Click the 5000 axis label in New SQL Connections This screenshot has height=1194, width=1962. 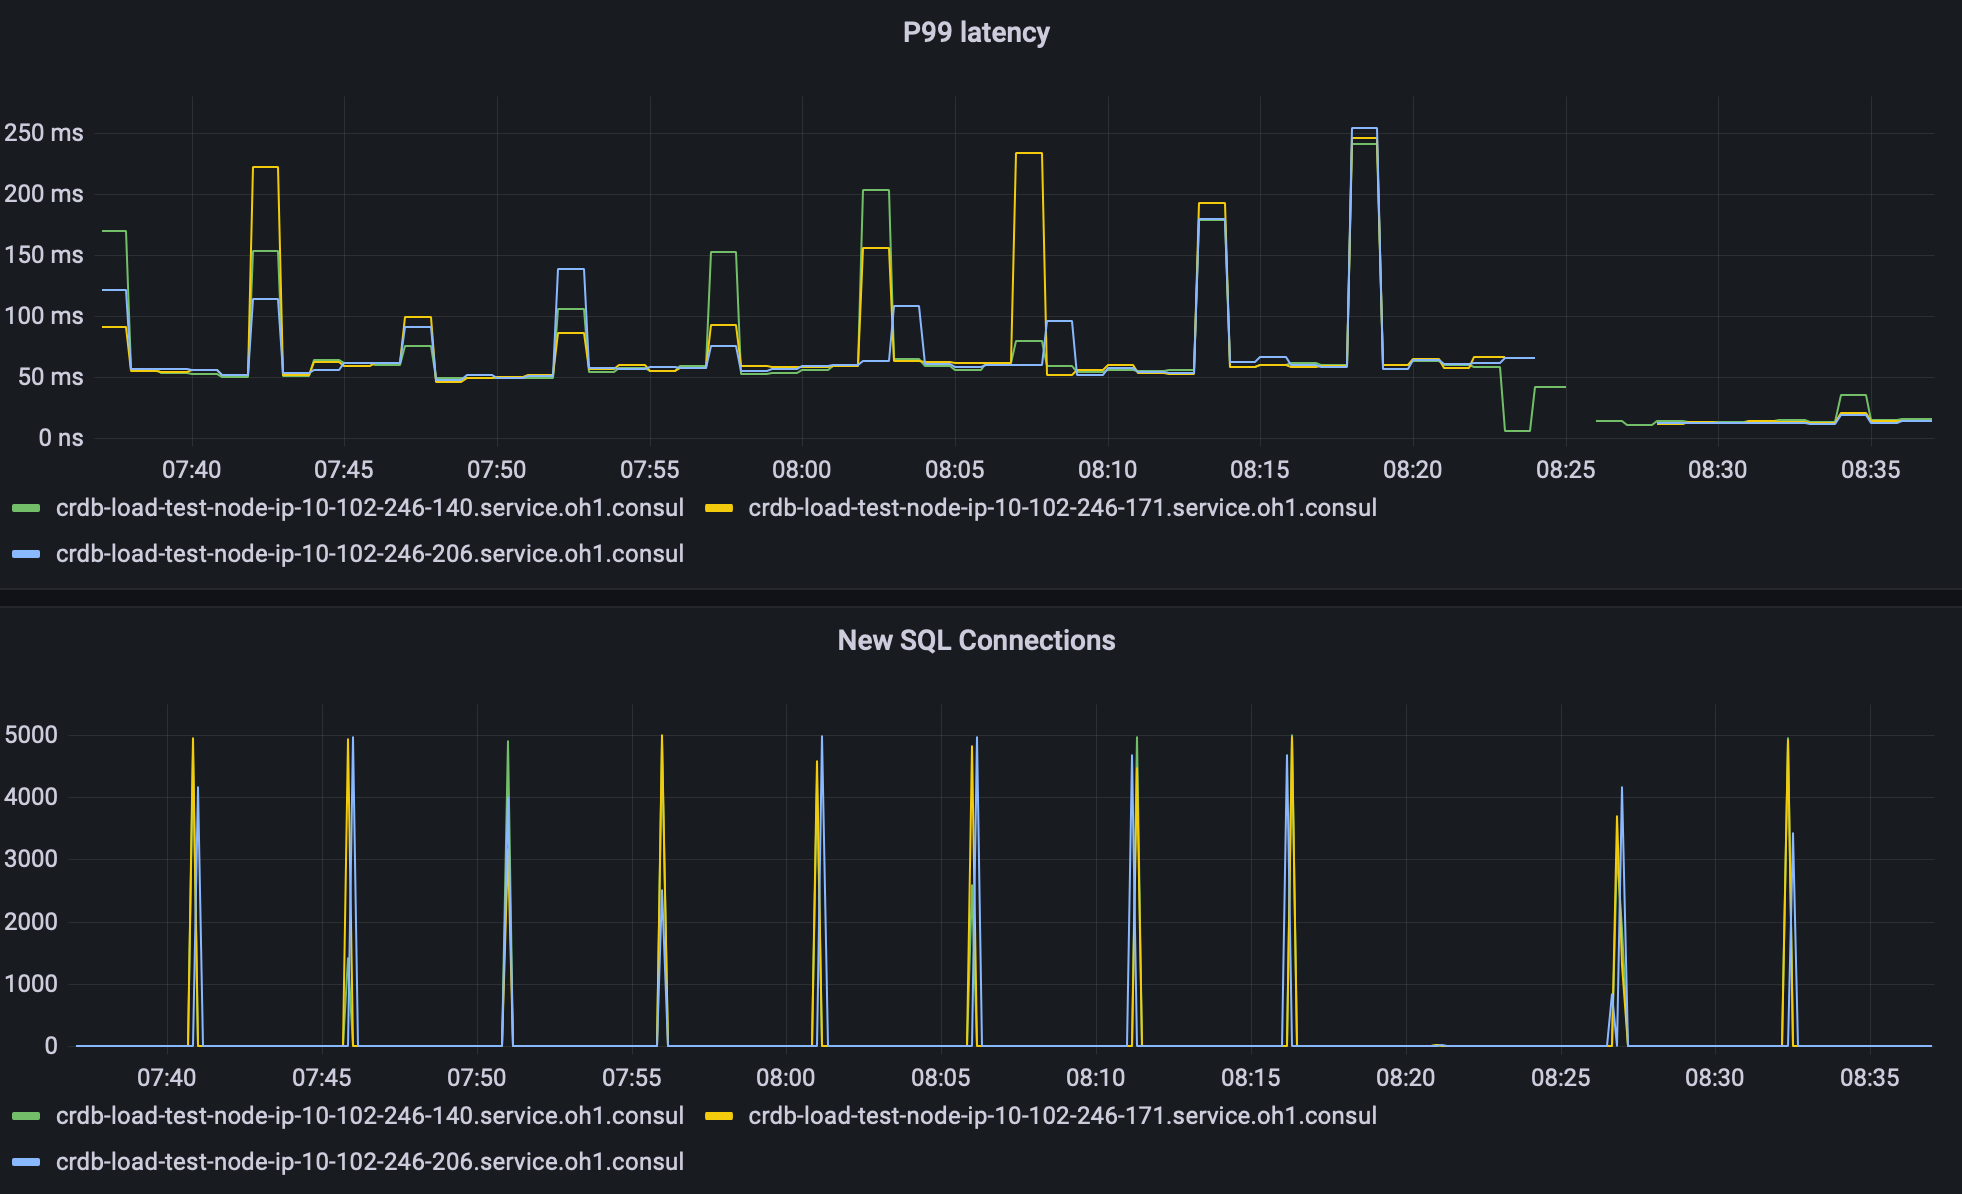[x=31, y=735]
